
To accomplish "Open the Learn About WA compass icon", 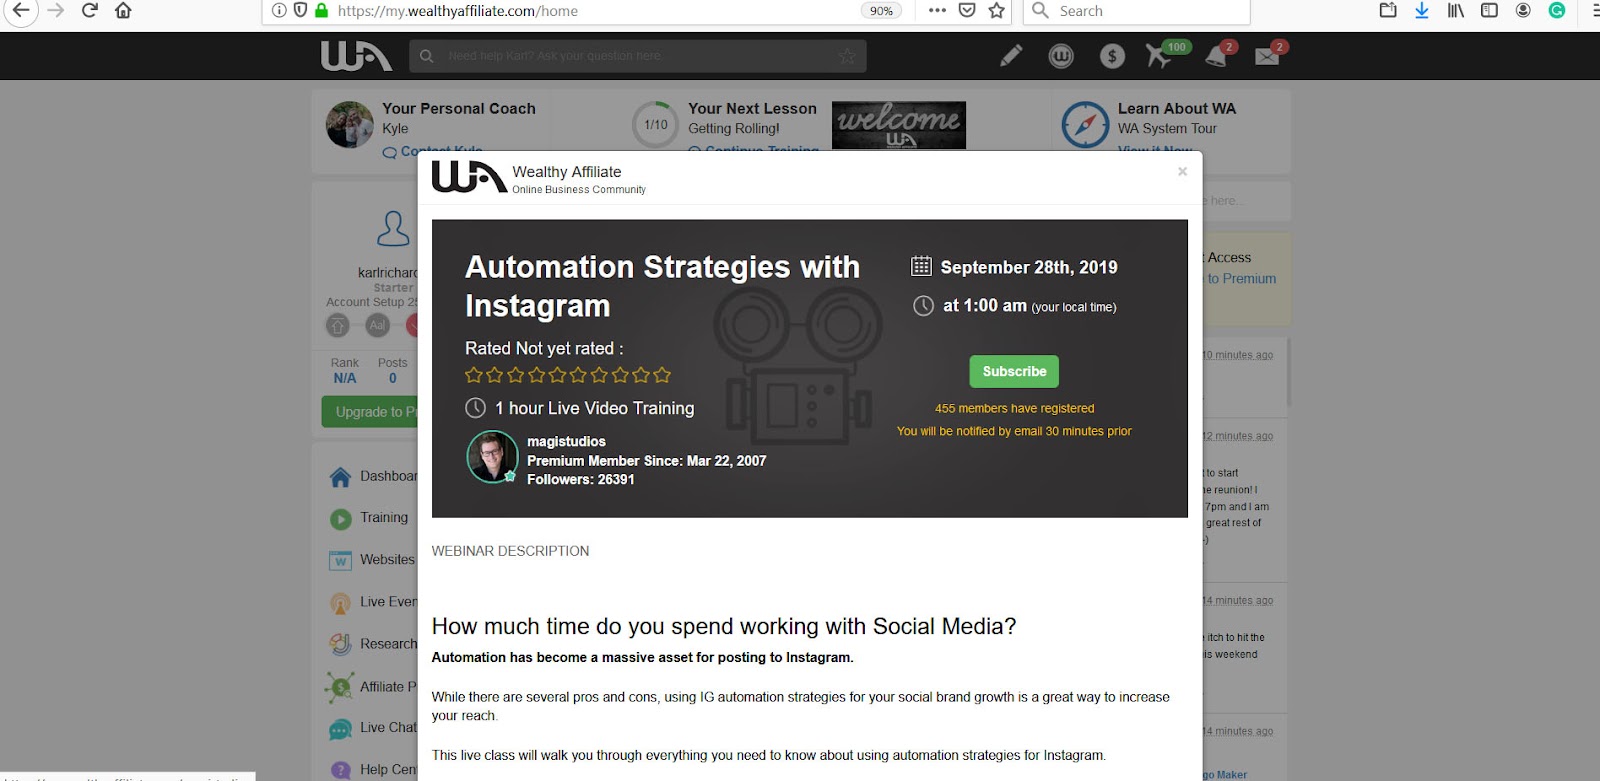I will click(1085, 125).
